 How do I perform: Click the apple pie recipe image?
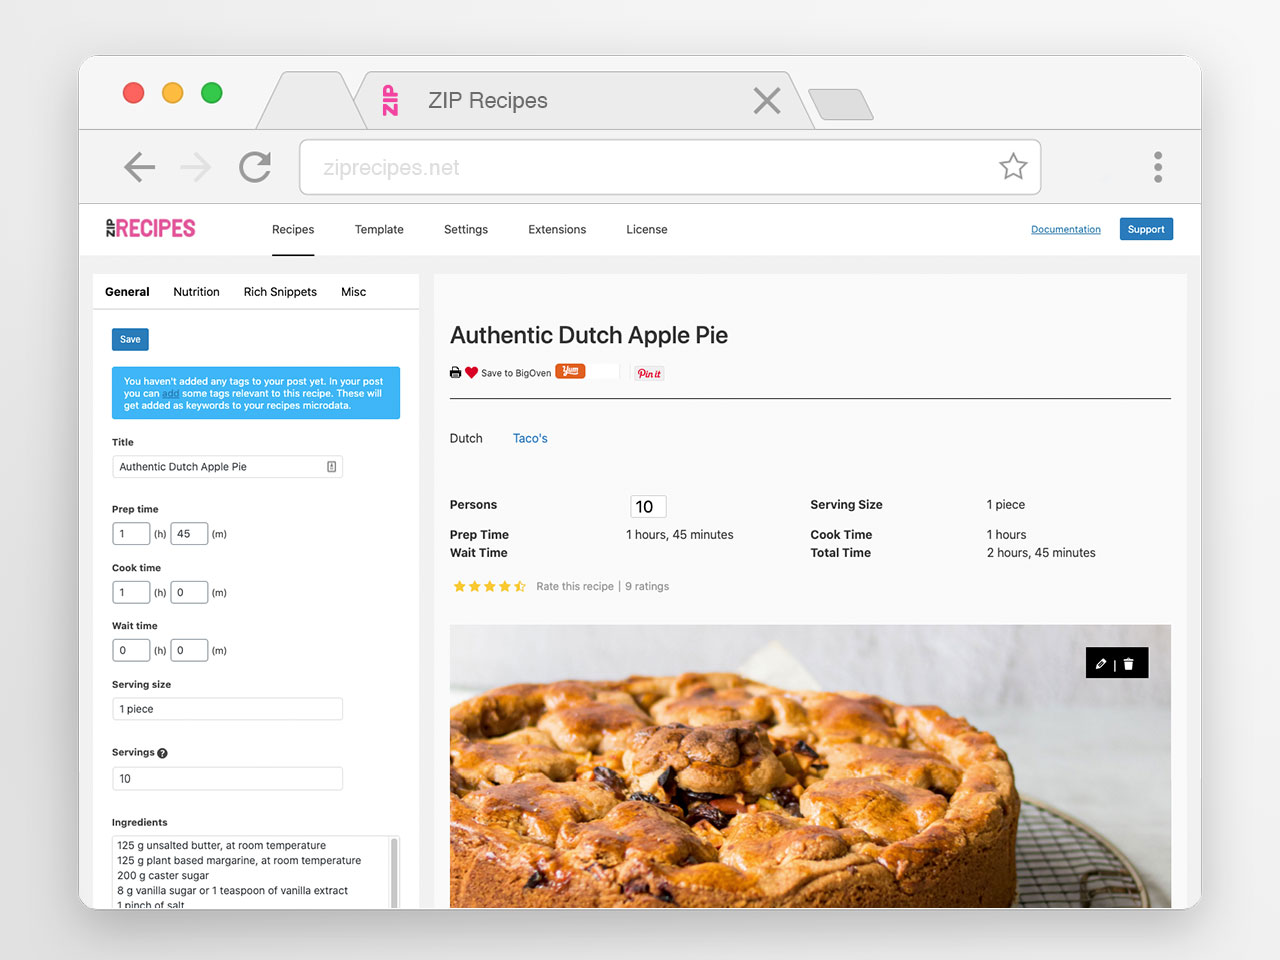click(x=810, y=766)
